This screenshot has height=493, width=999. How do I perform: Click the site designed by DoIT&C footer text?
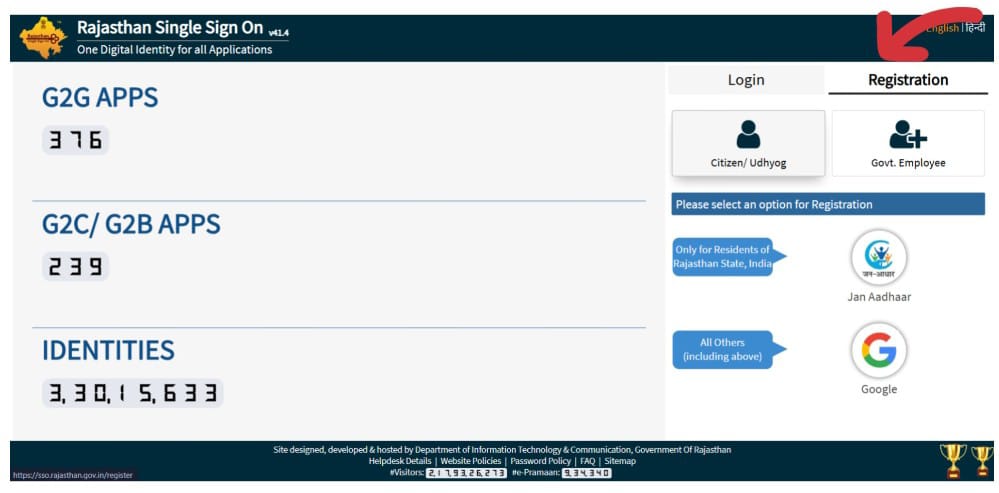(502, 450)
